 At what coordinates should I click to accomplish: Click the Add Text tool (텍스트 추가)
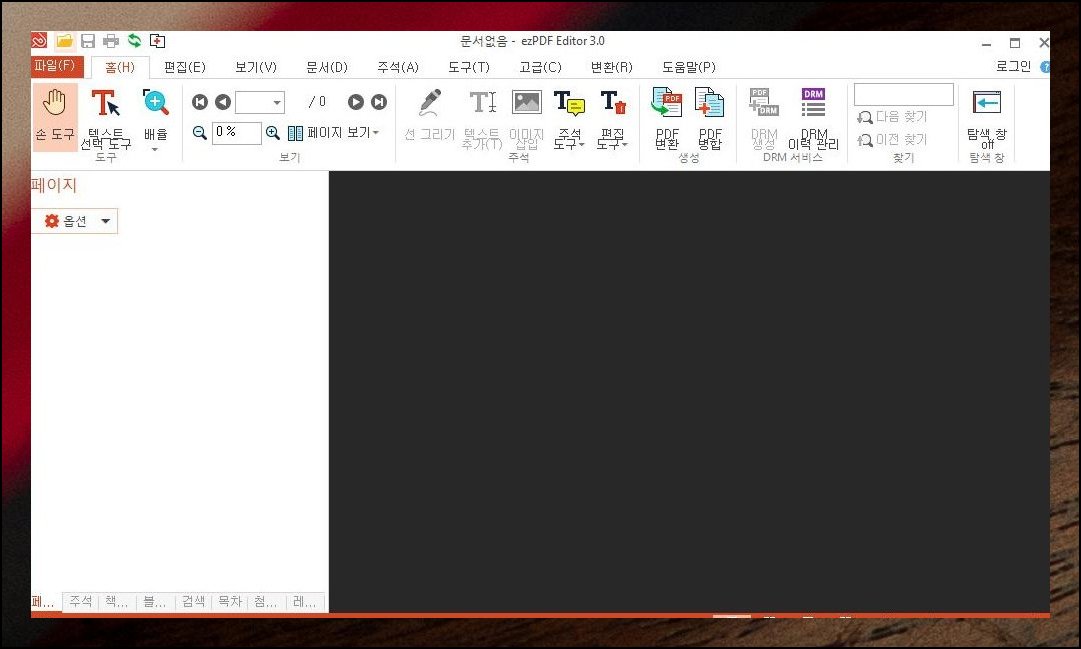click(482, 117)
